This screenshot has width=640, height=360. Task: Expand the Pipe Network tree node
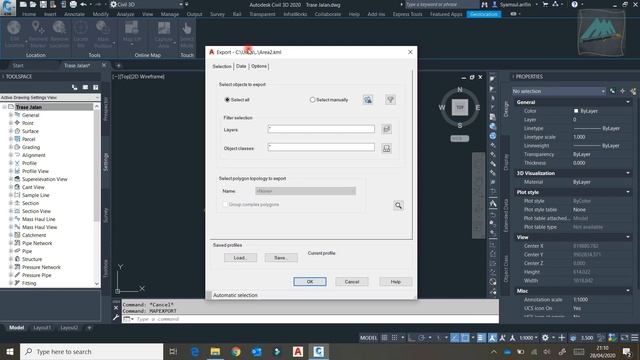[x=11, y=243]
